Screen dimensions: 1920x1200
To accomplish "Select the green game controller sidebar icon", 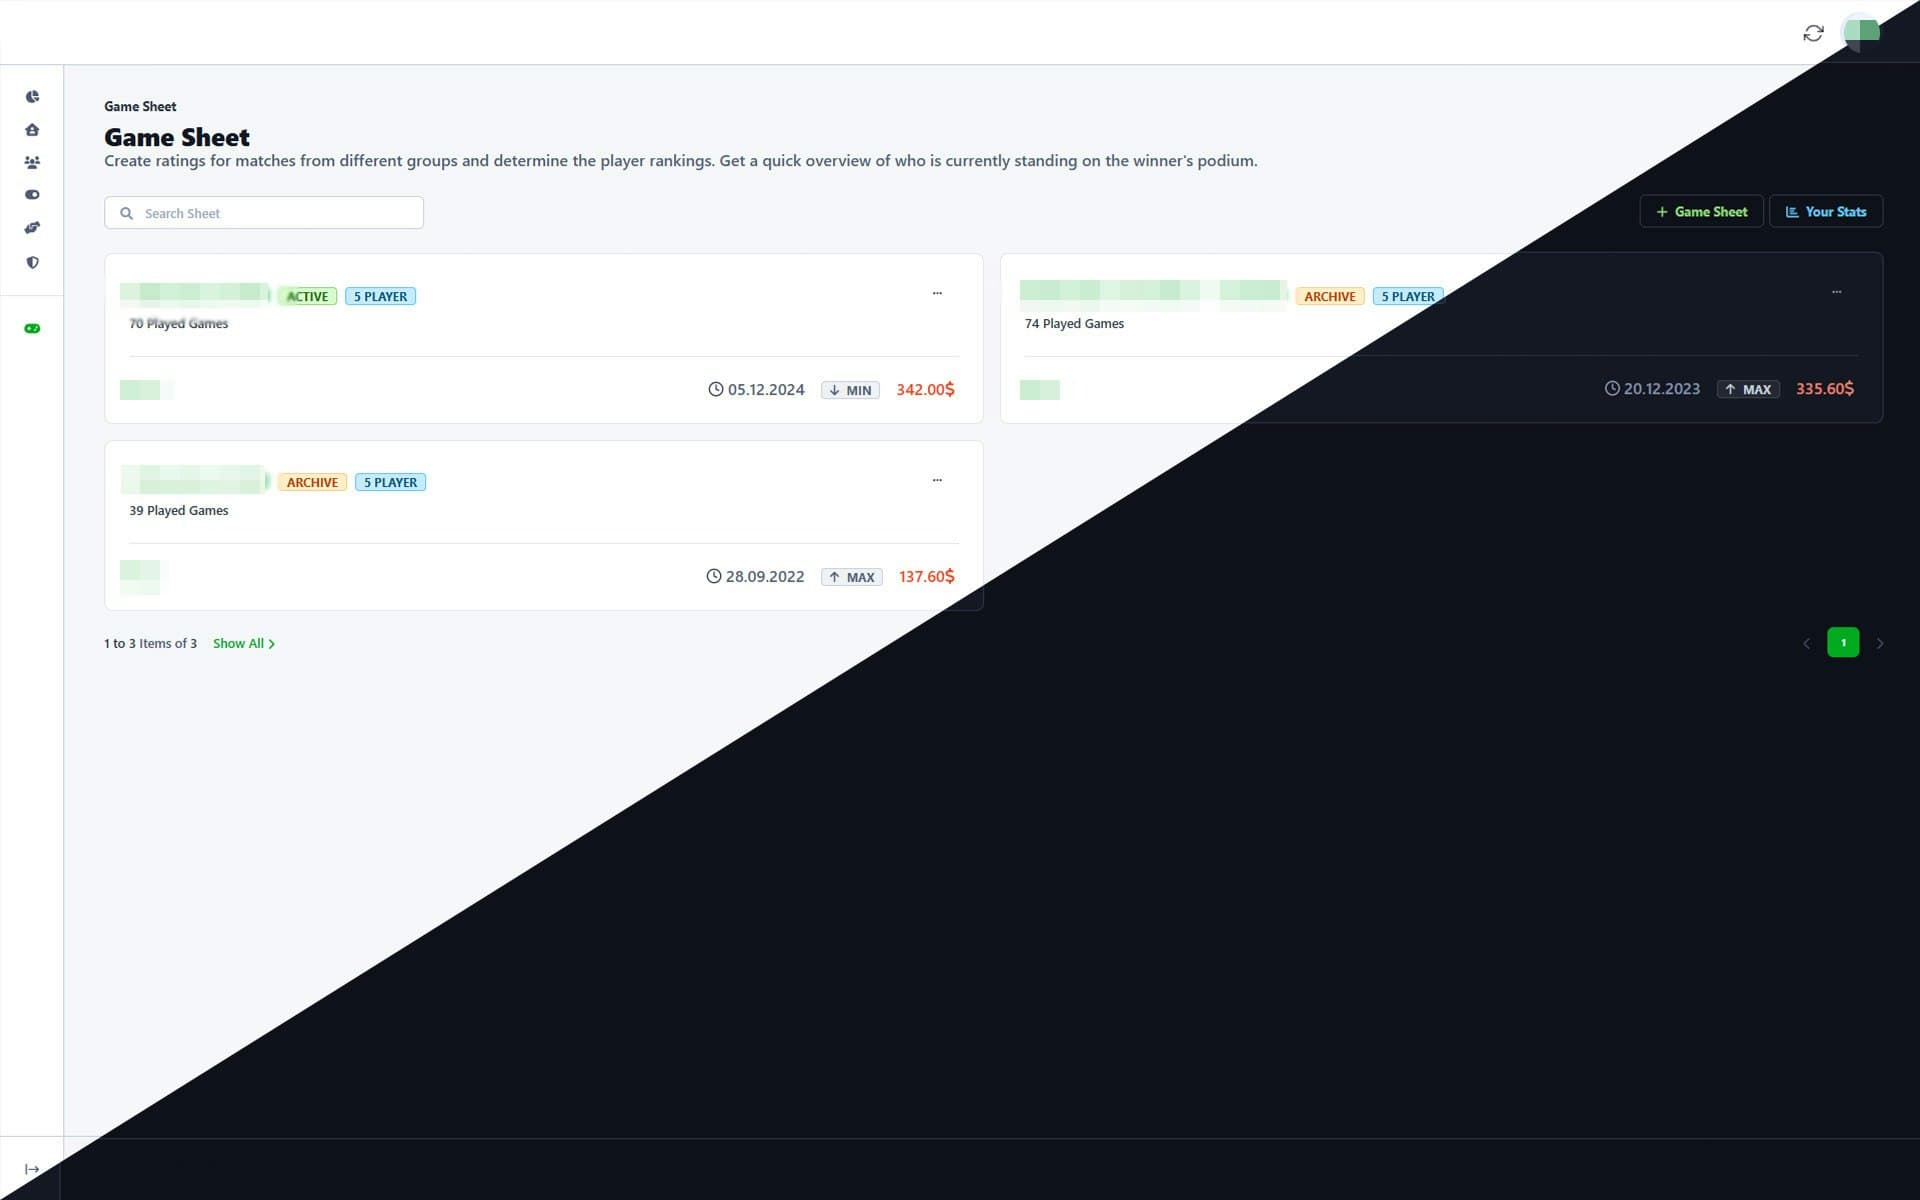I will pyautogui.click(x=32, y=327).
